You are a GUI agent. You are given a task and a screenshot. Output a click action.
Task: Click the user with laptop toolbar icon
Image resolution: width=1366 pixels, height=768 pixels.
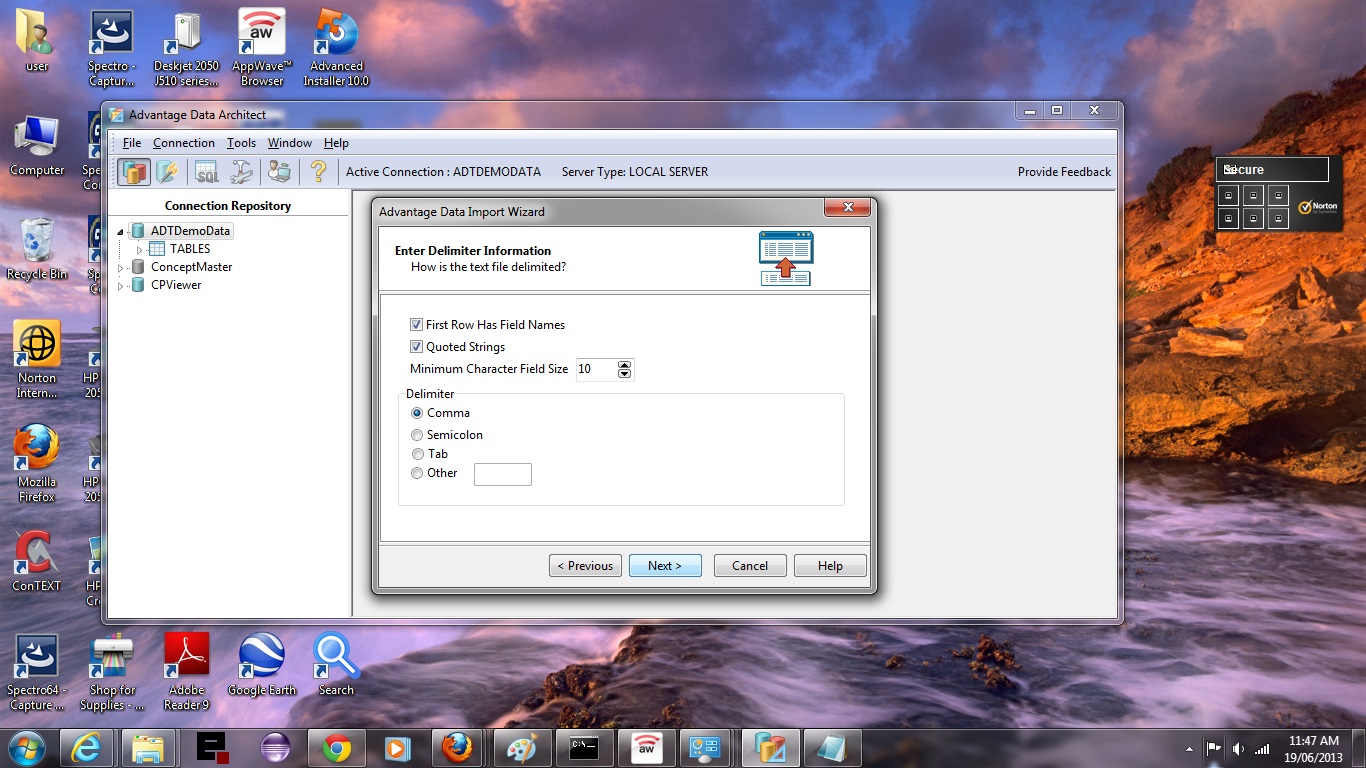coord(279,172)
